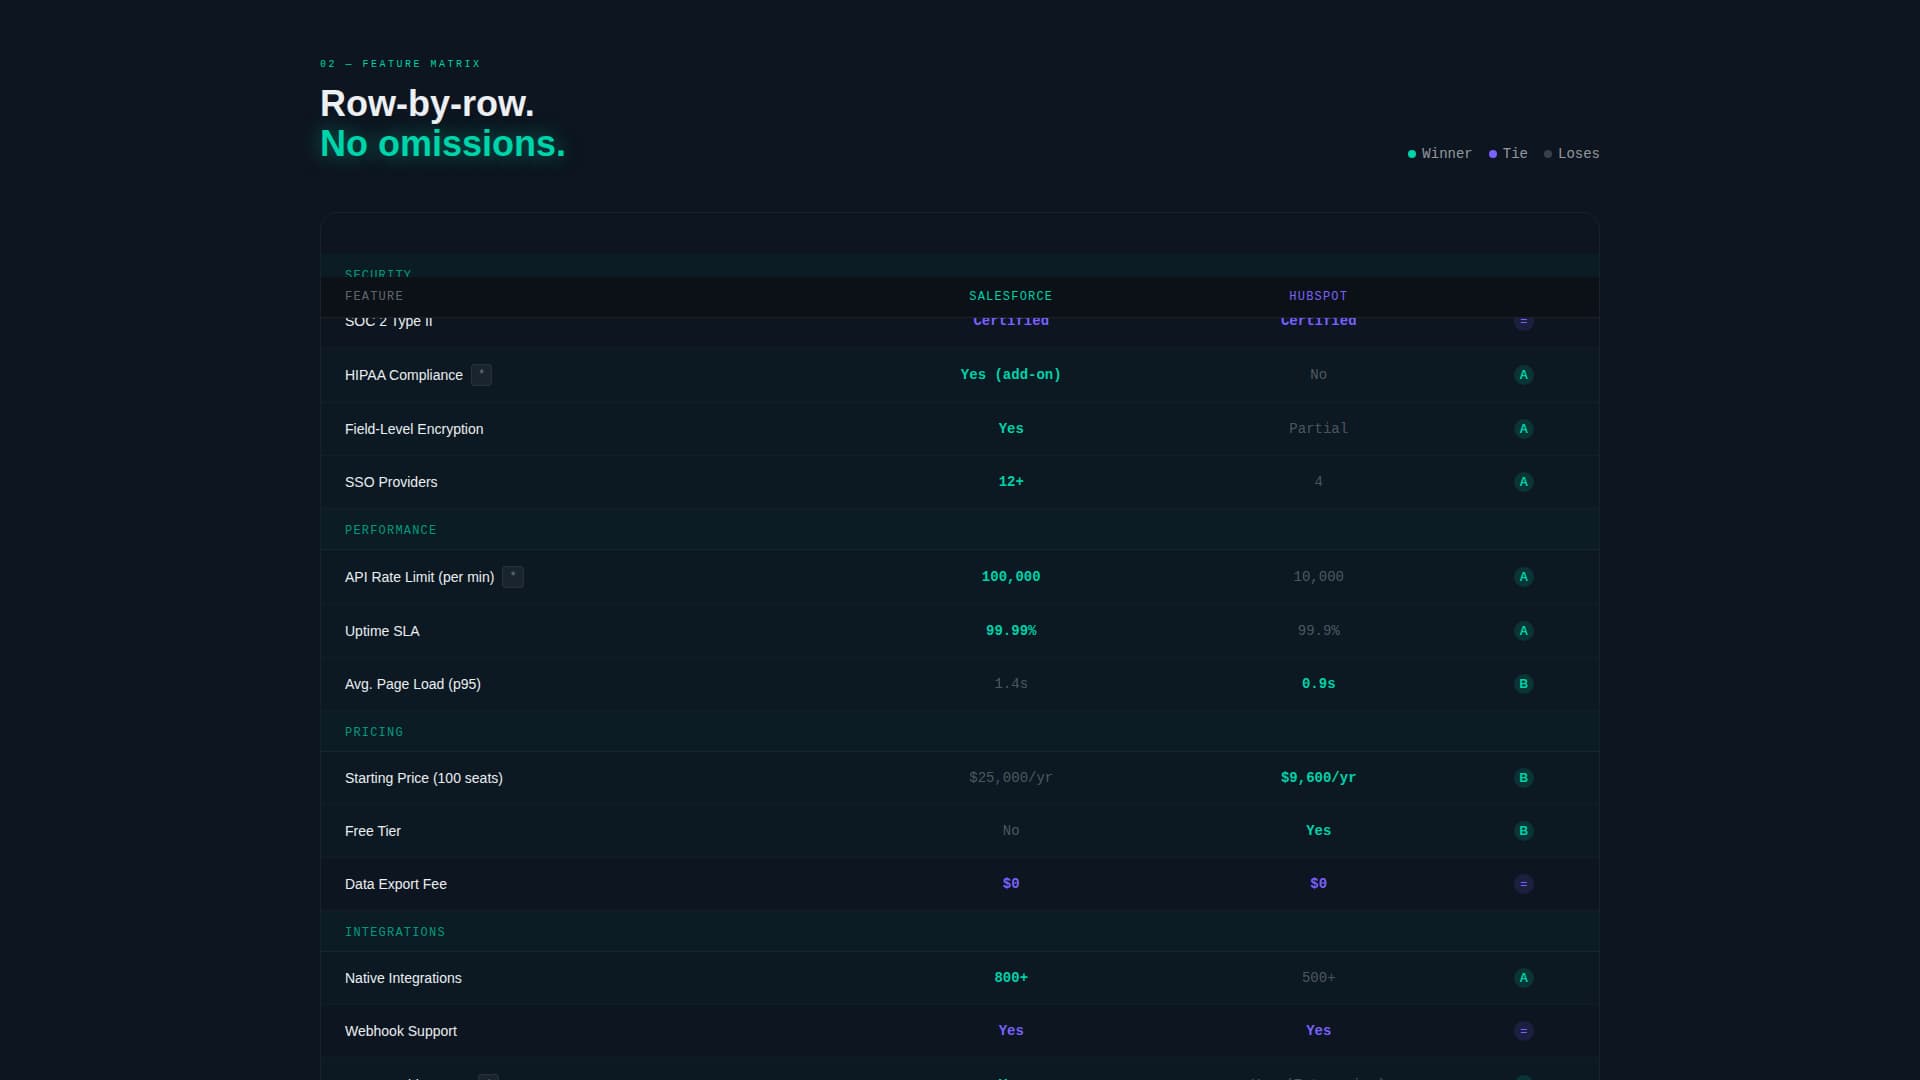This screenshot has width=1920, height=1080.
Task: Select the PERFORMANCE section header
Action: (x=959, y=530)
